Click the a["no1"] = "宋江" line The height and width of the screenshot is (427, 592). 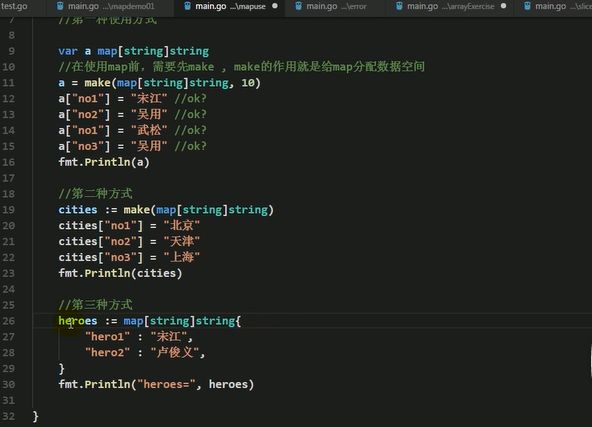132,99
